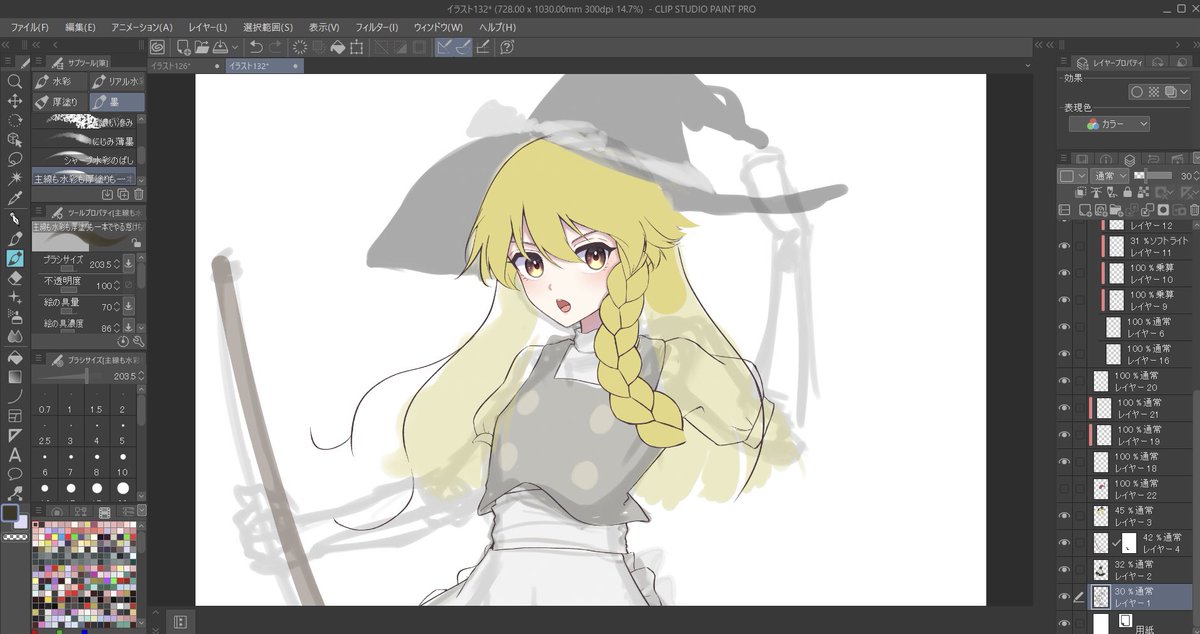Hide レイヤー 10 multiply layer
This screenshot has height=634, width=1200.
(1064, 273)
